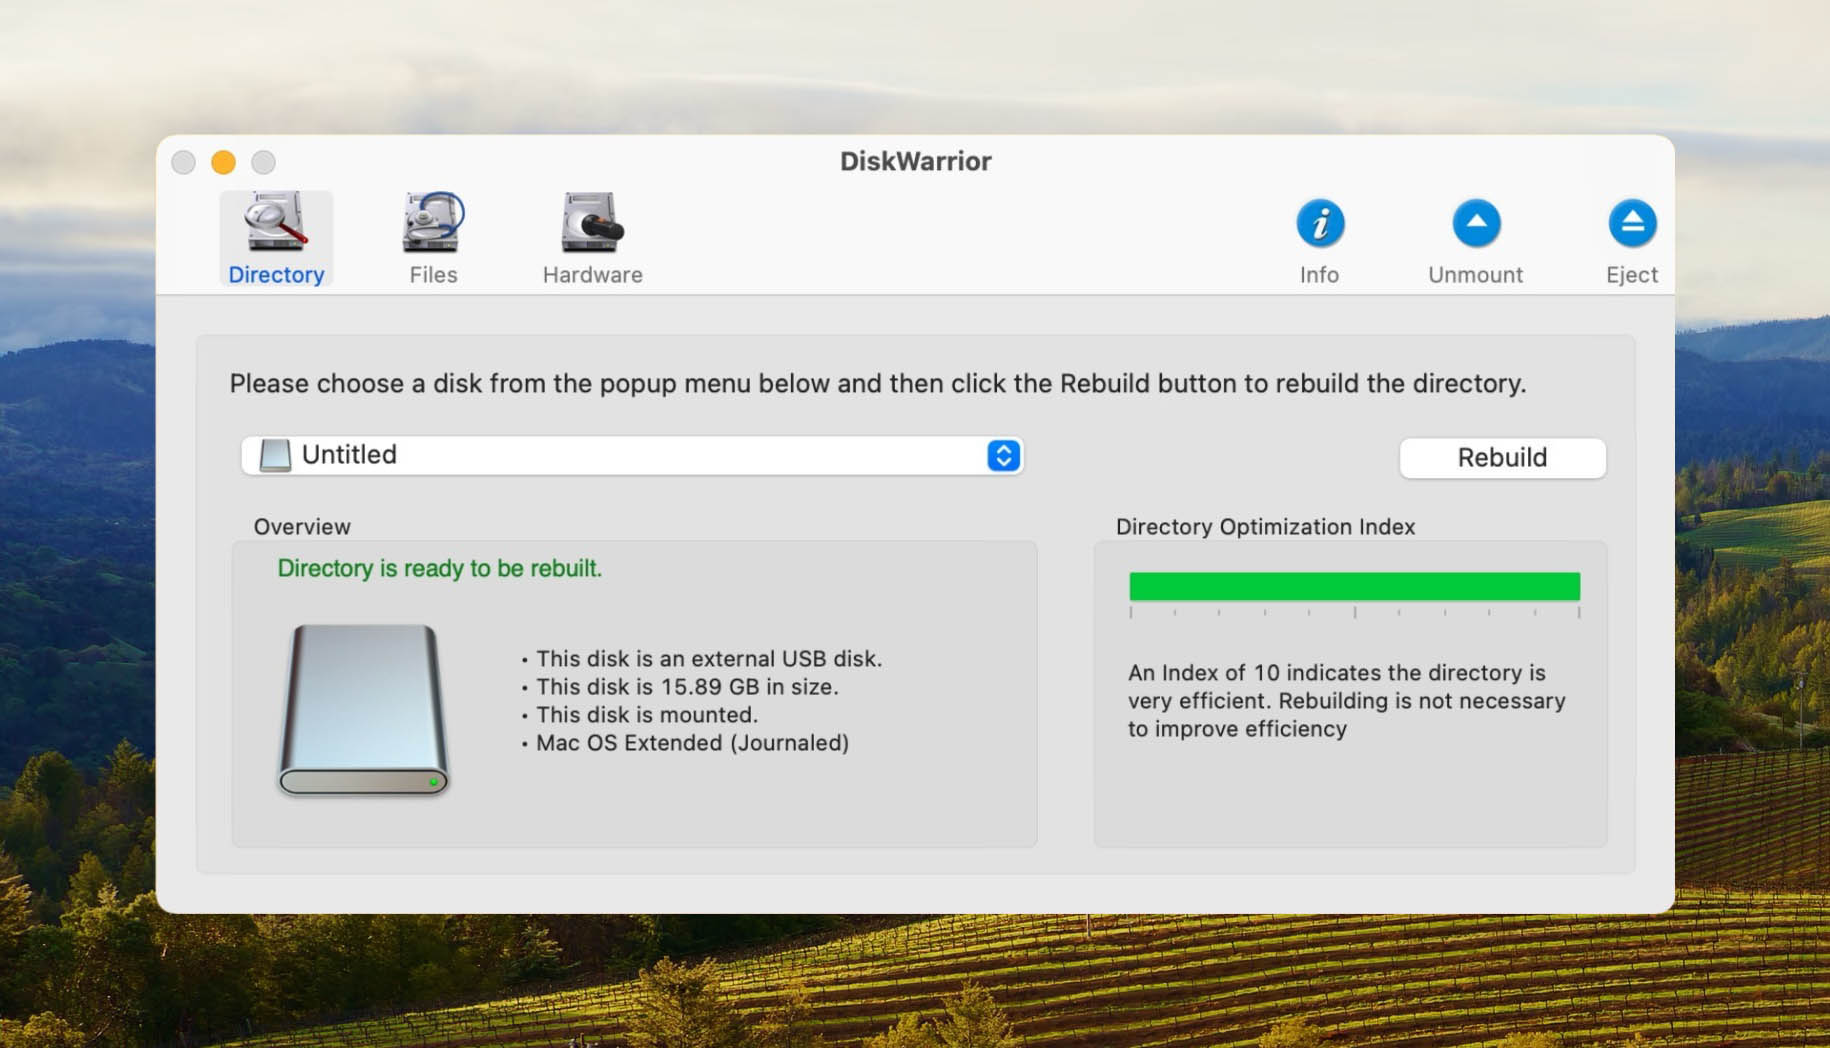This screenshot has height=1048, width=1830.
Task: Click the external drive image in Overview
Action: click(x=363, y=709)
